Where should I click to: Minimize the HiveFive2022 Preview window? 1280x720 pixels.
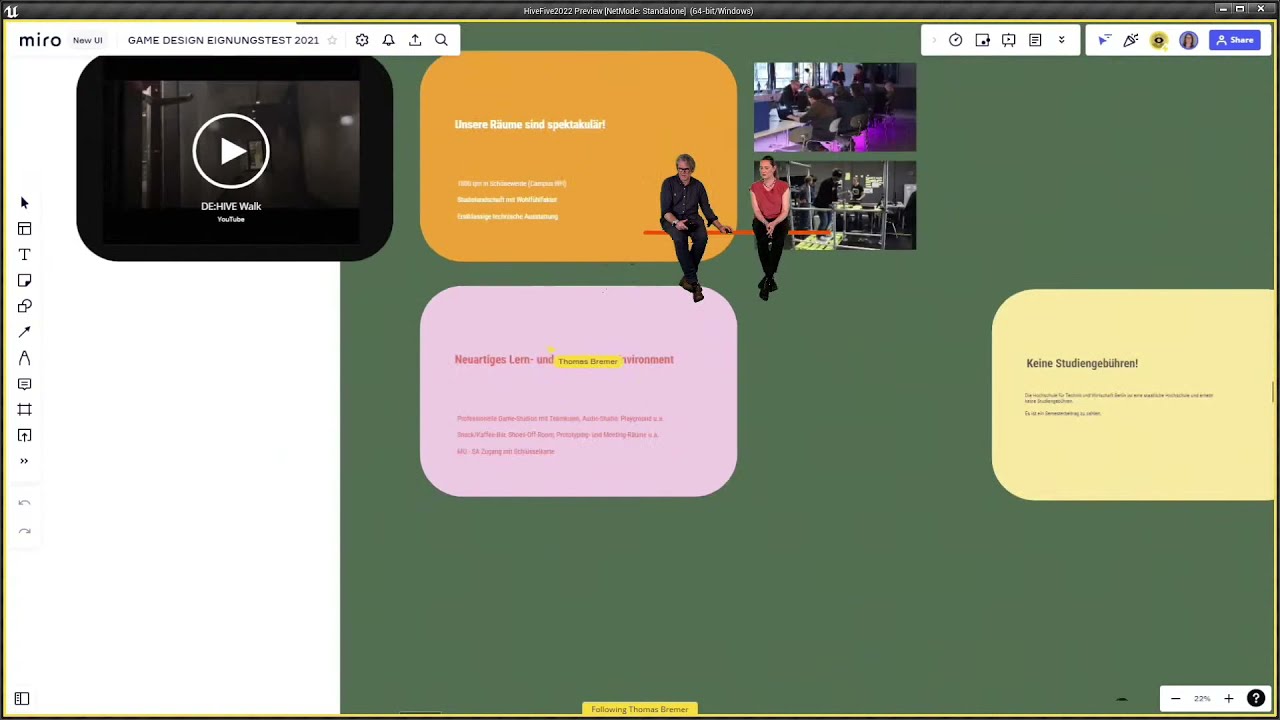1222,10
